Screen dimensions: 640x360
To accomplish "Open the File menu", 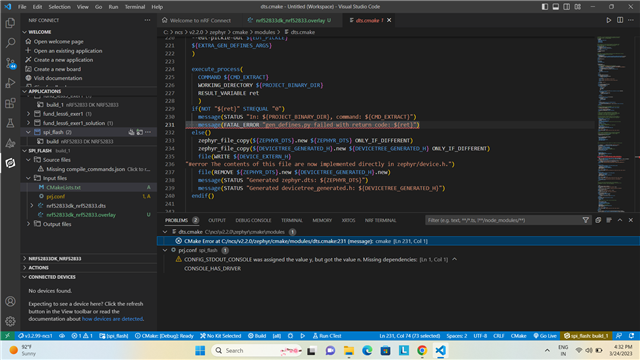I will pyautogui.click(x=22, y=7).
